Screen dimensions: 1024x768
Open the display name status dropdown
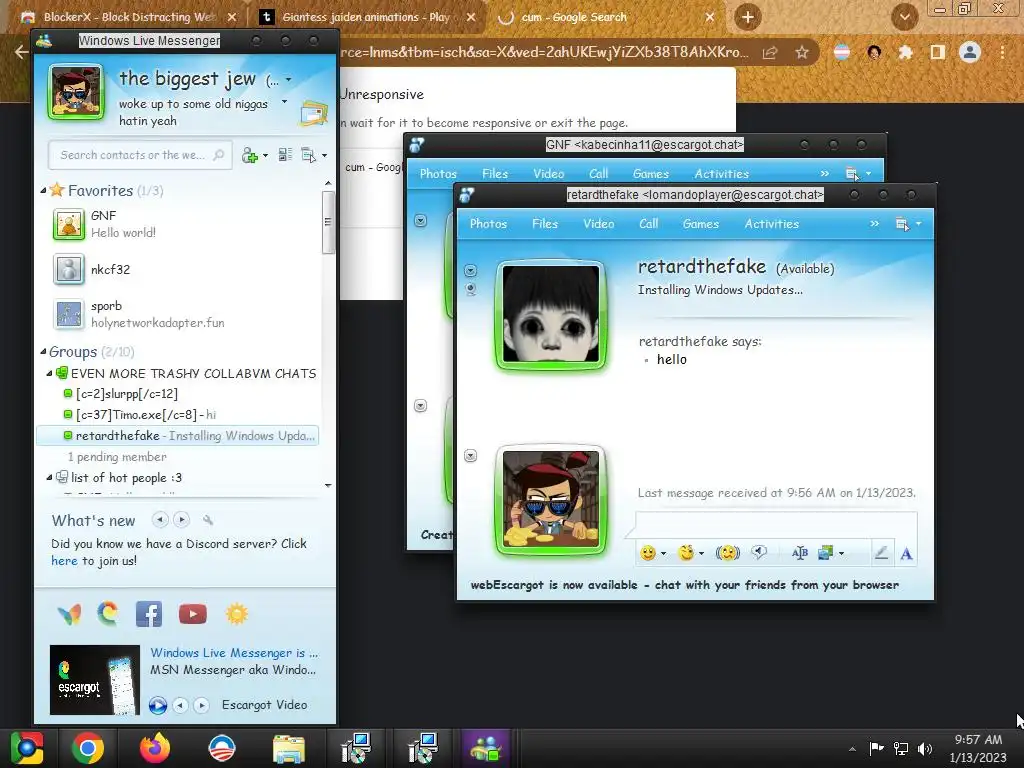(289, 80)
